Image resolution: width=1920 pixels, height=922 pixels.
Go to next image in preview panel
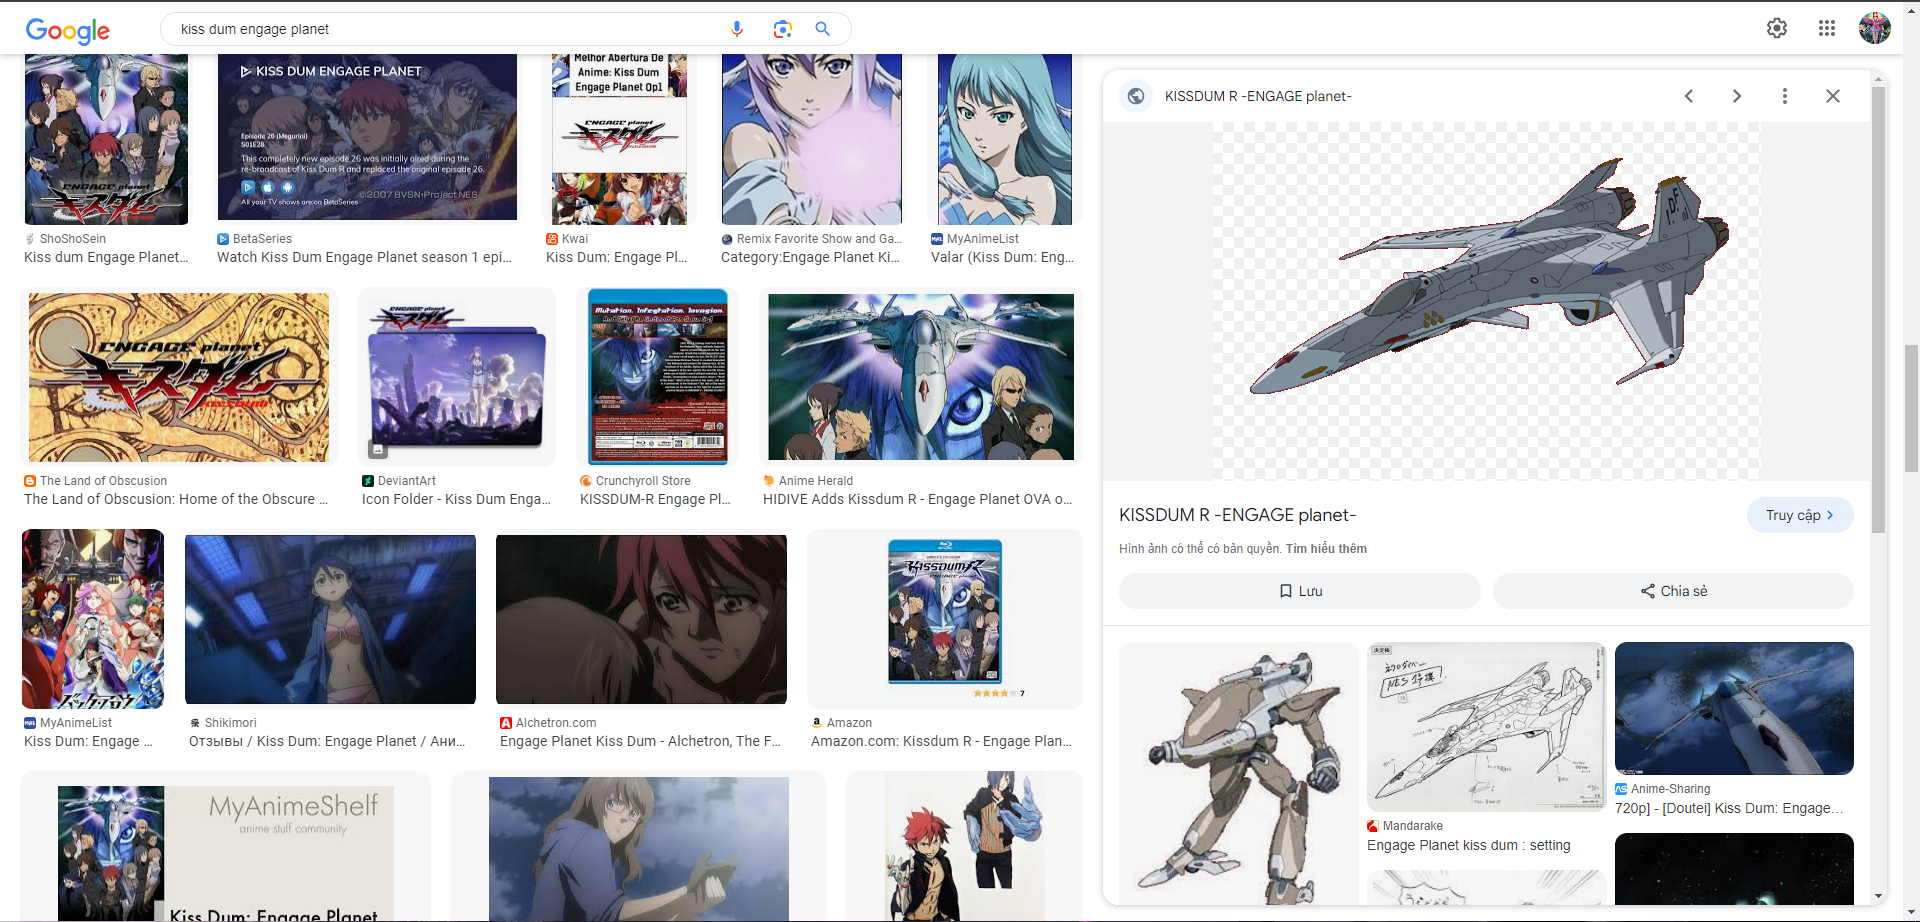coord(1737,96)
